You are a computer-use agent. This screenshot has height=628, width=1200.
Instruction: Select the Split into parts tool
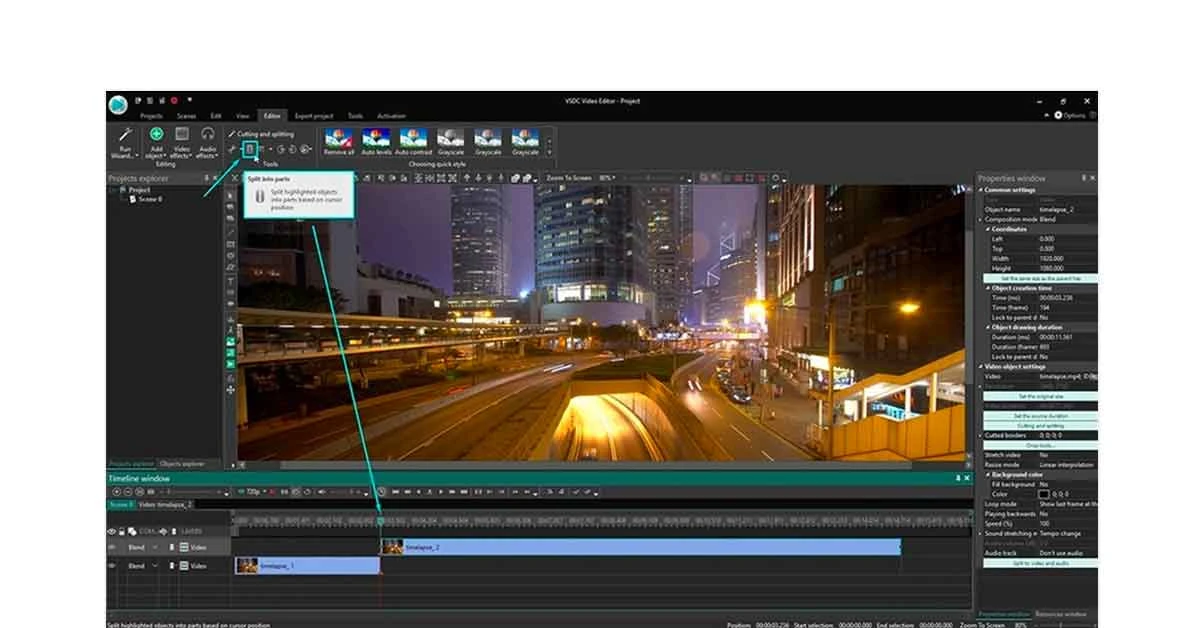pyautogui.click(x=248, y=148)
